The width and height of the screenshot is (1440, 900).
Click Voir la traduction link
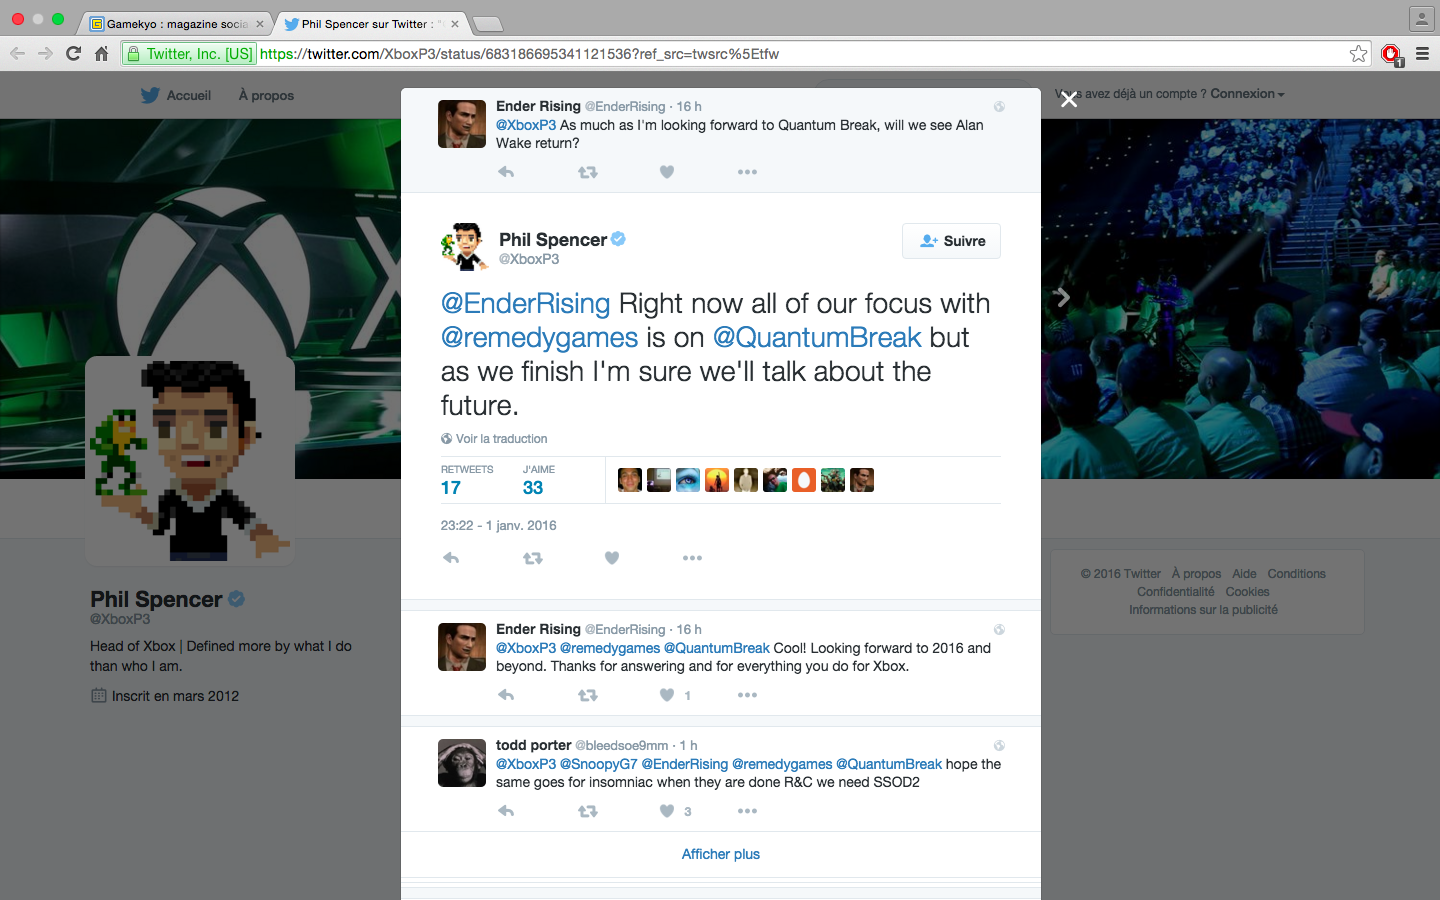[501, 439]
